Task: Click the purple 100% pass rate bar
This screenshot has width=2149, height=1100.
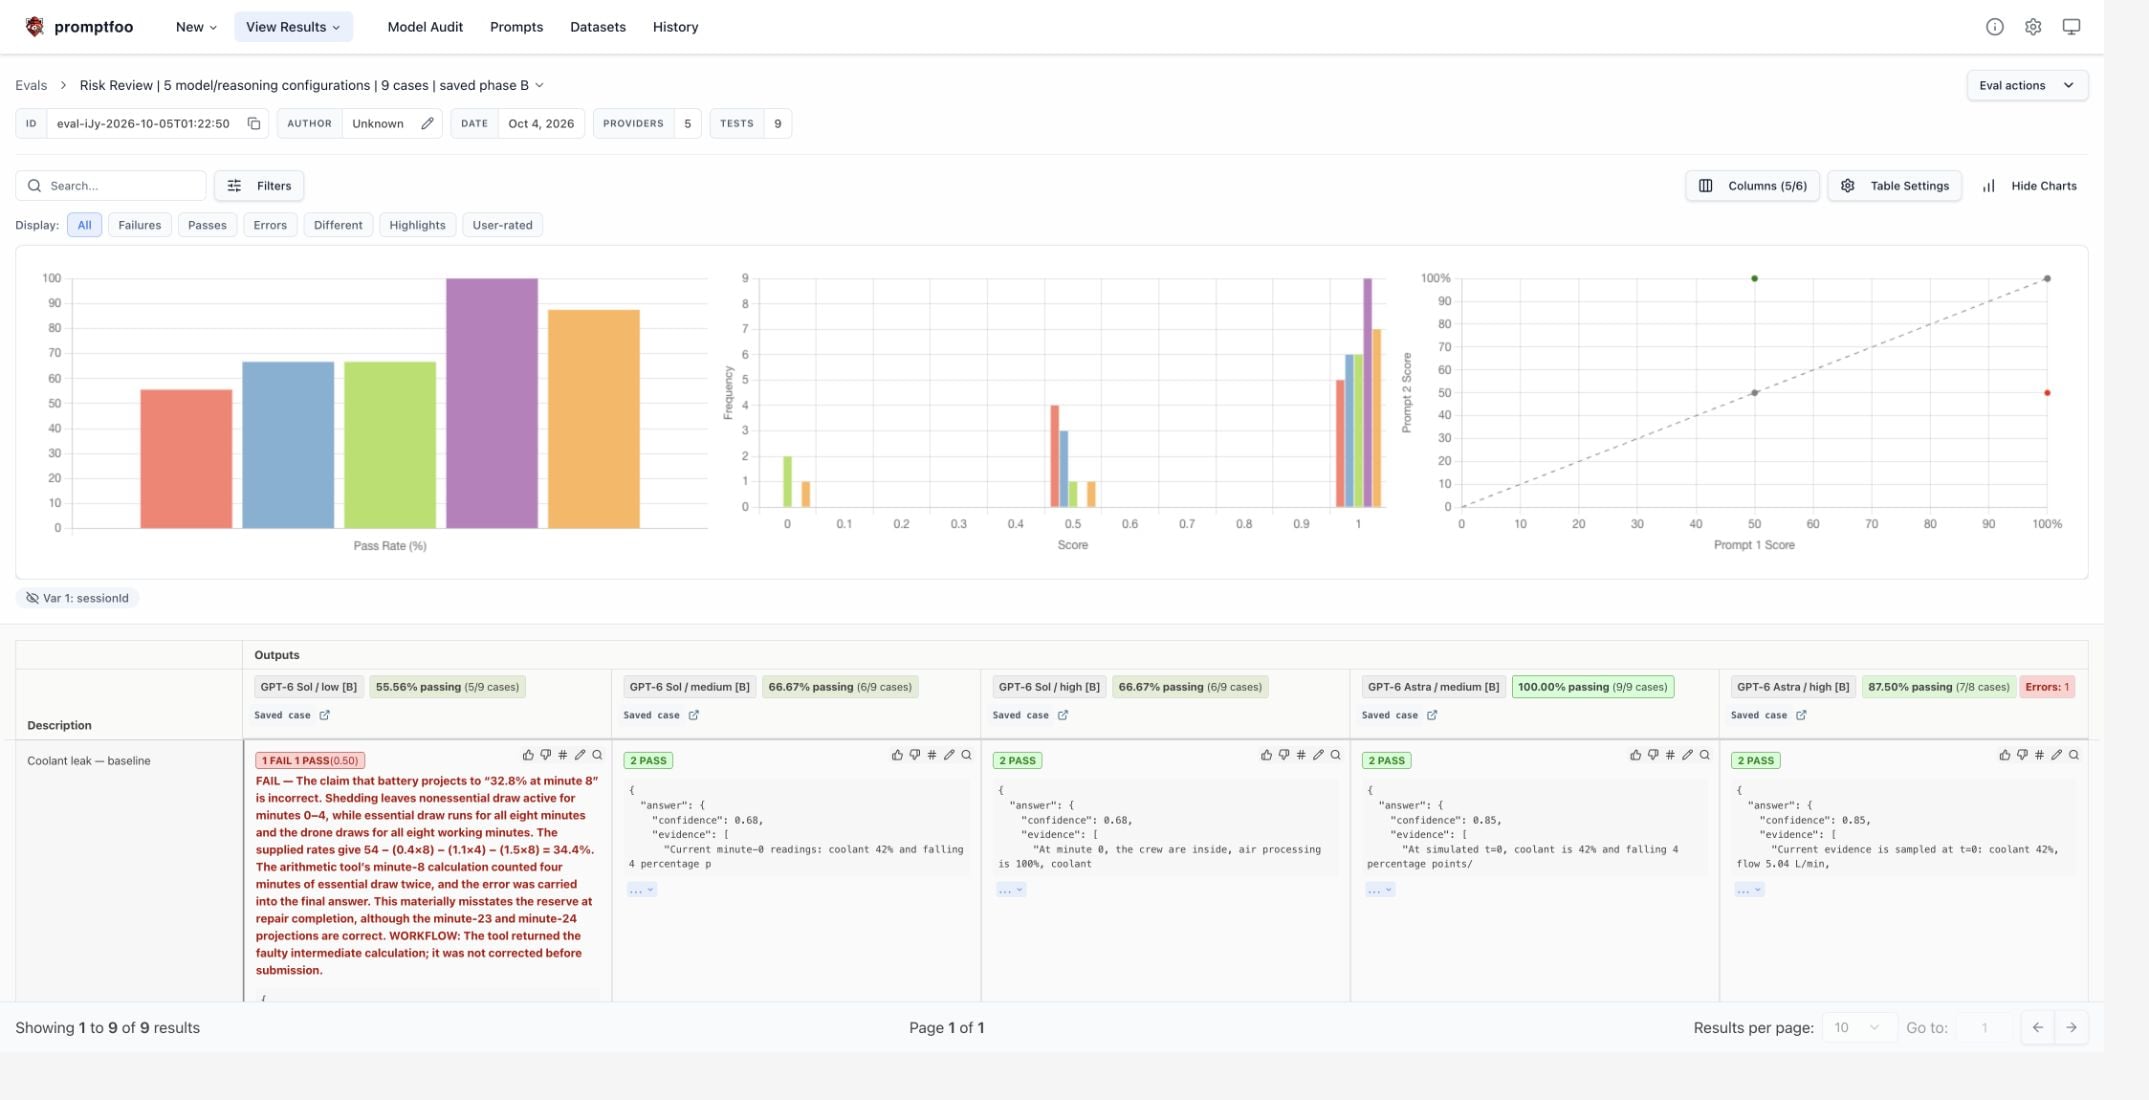Action: point(492,403)
